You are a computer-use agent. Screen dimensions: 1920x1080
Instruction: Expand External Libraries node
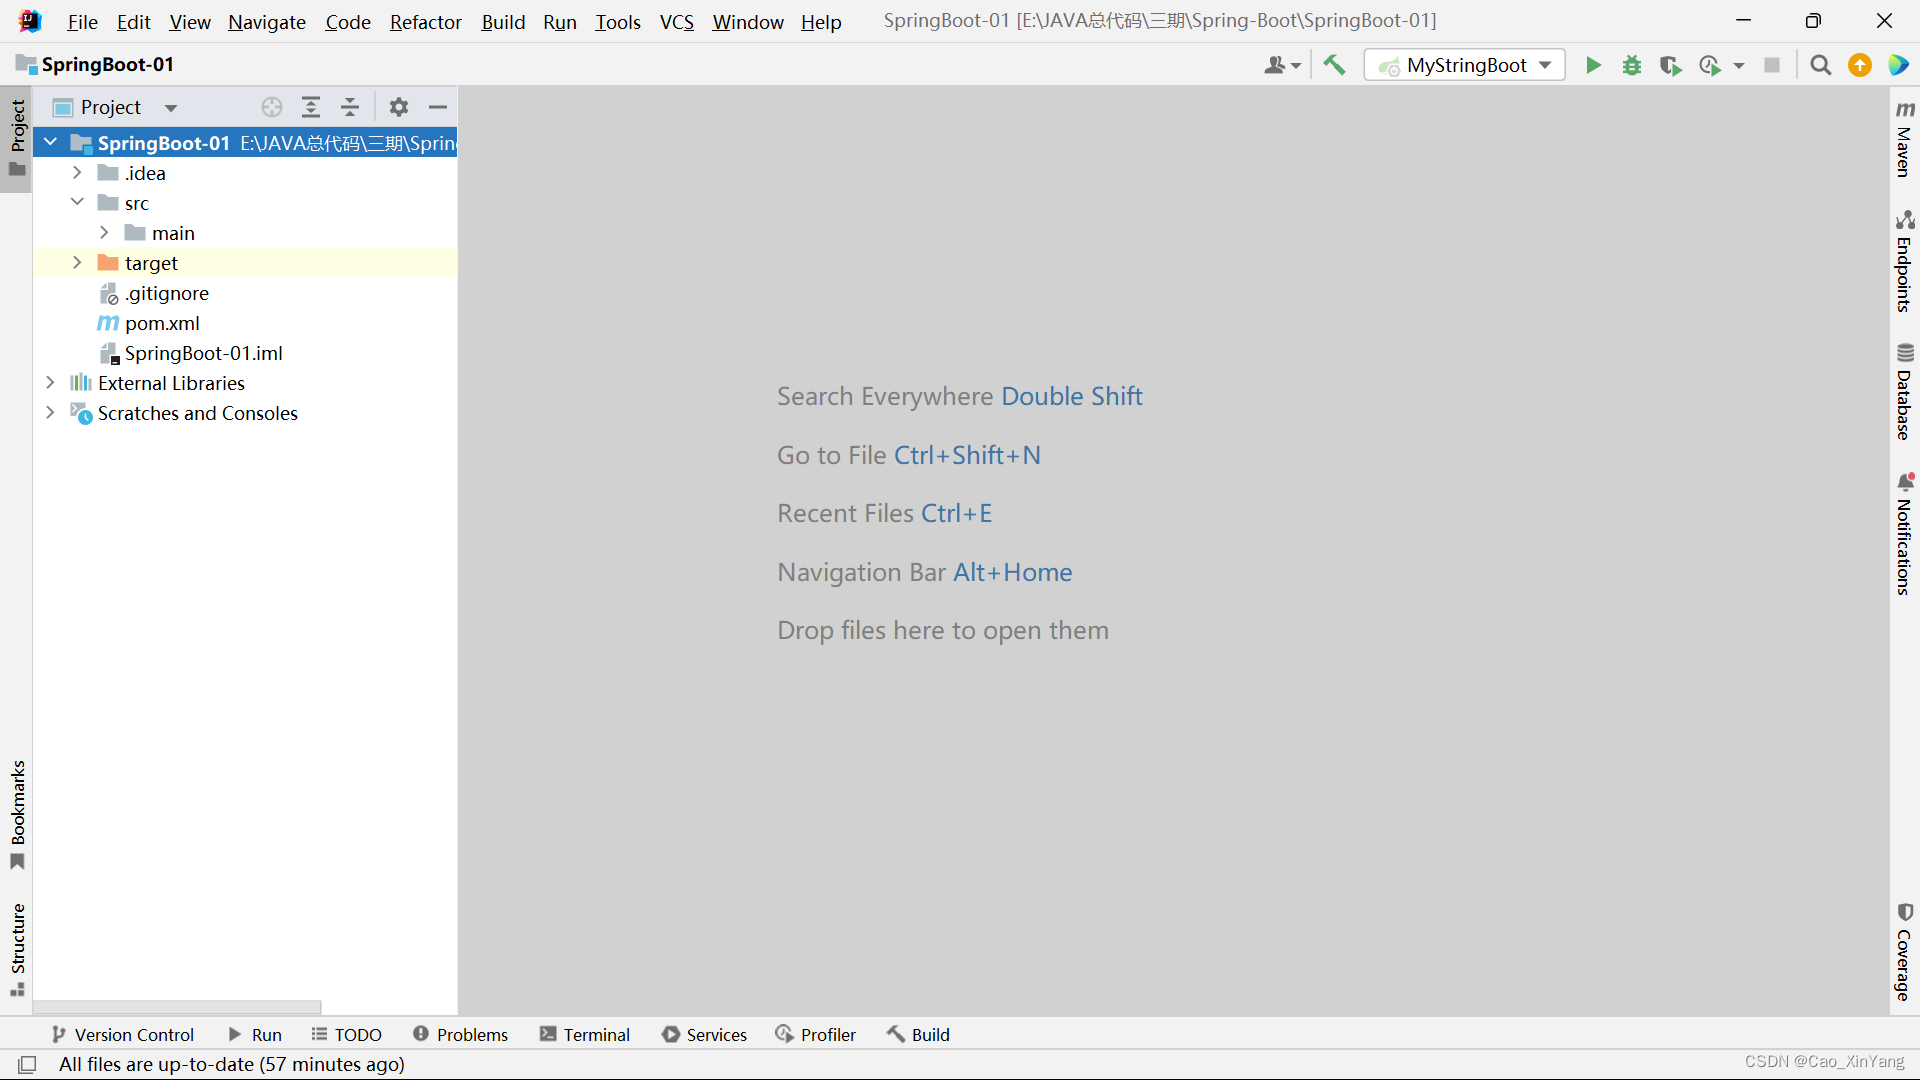coord(50,383)
